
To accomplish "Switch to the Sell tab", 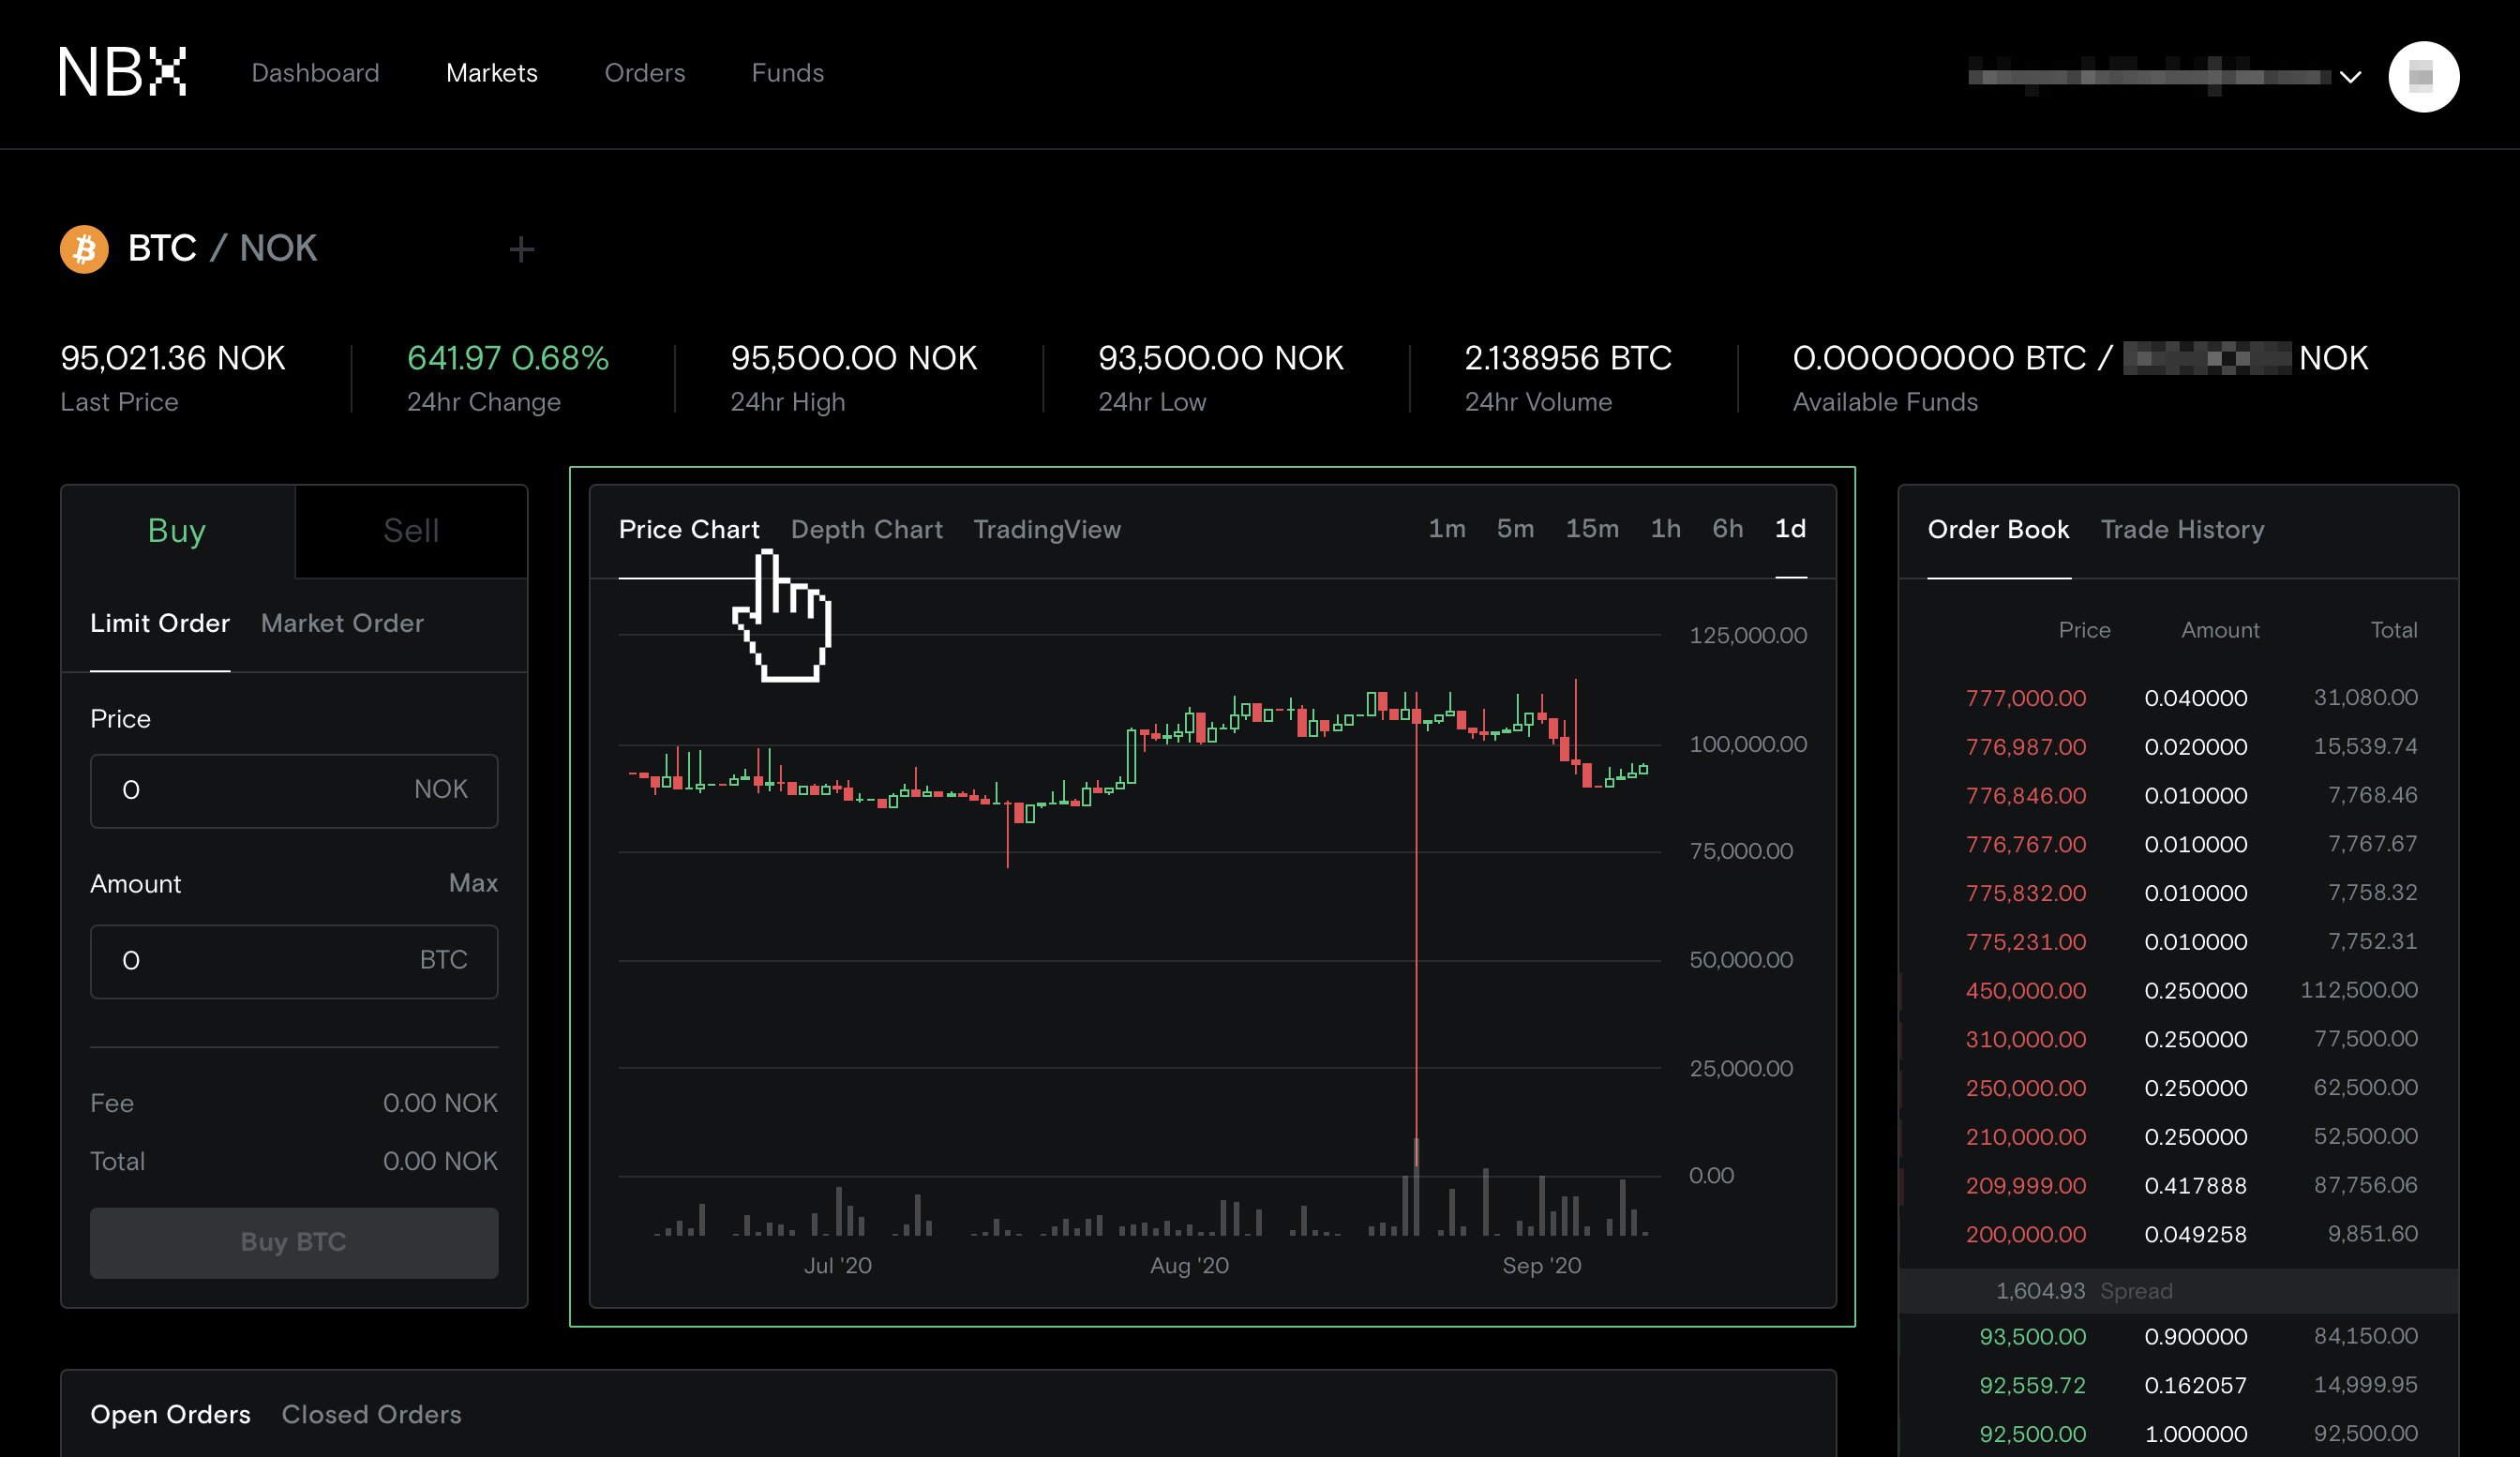I will [410, 530].
